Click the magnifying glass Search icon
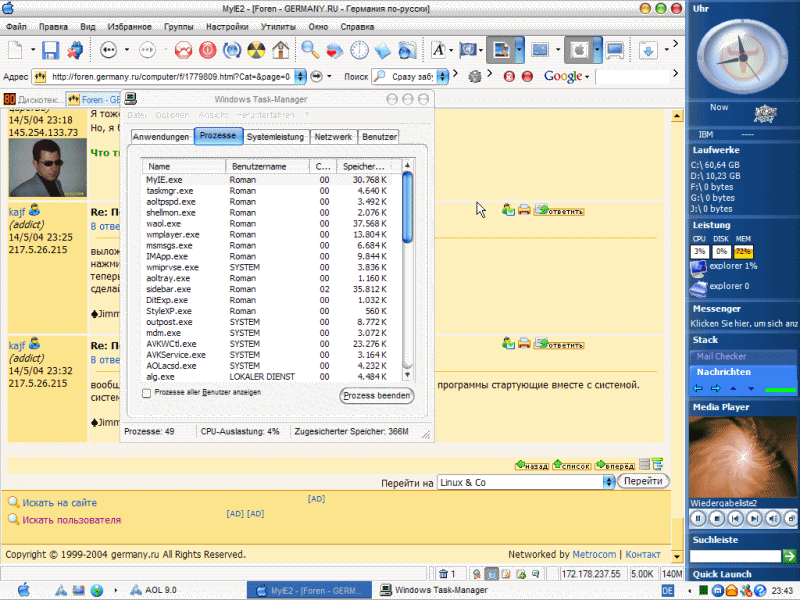Screen dimensions: 800x600 [x=310, y=50]
